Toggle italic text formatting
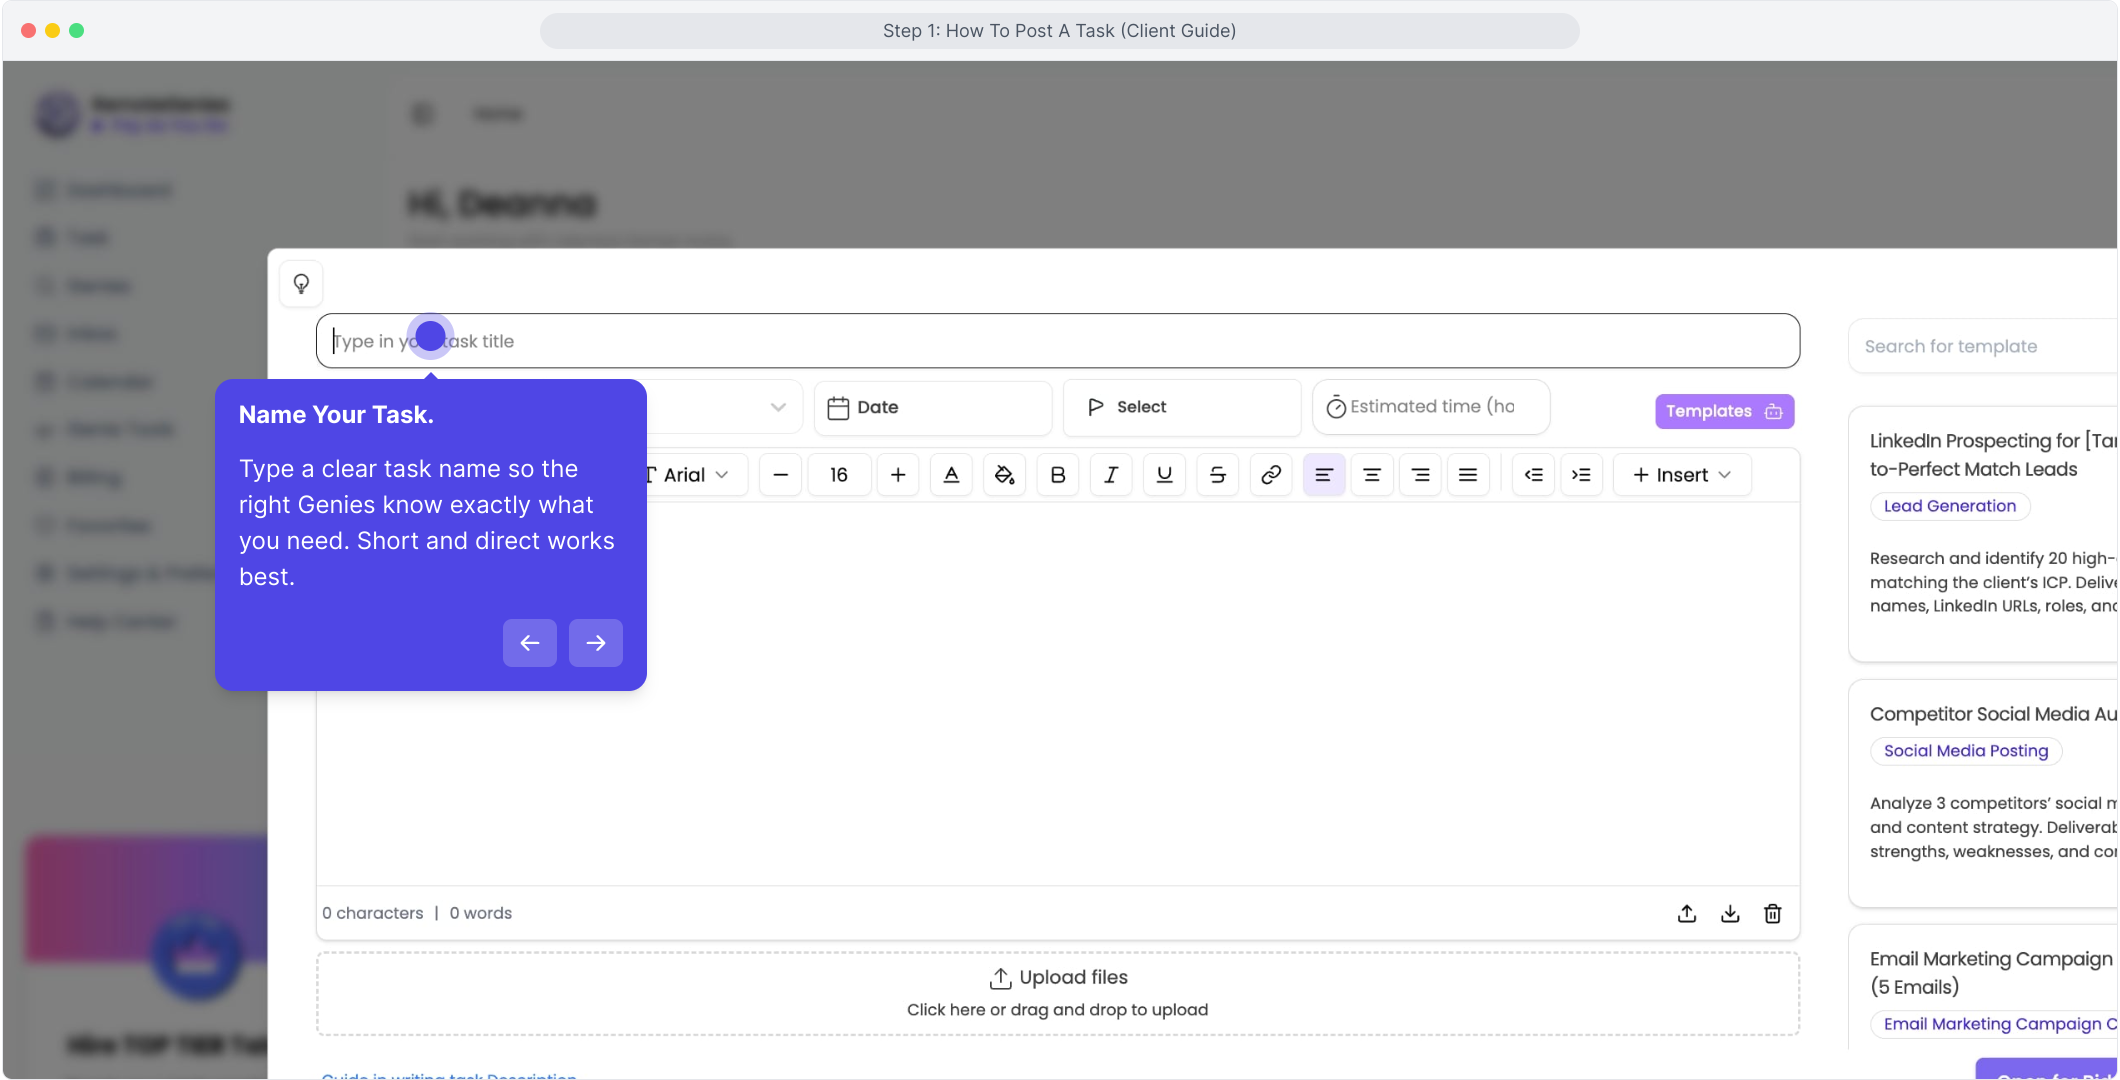The image size is (2120, 1080). [x=1111, y=475]
